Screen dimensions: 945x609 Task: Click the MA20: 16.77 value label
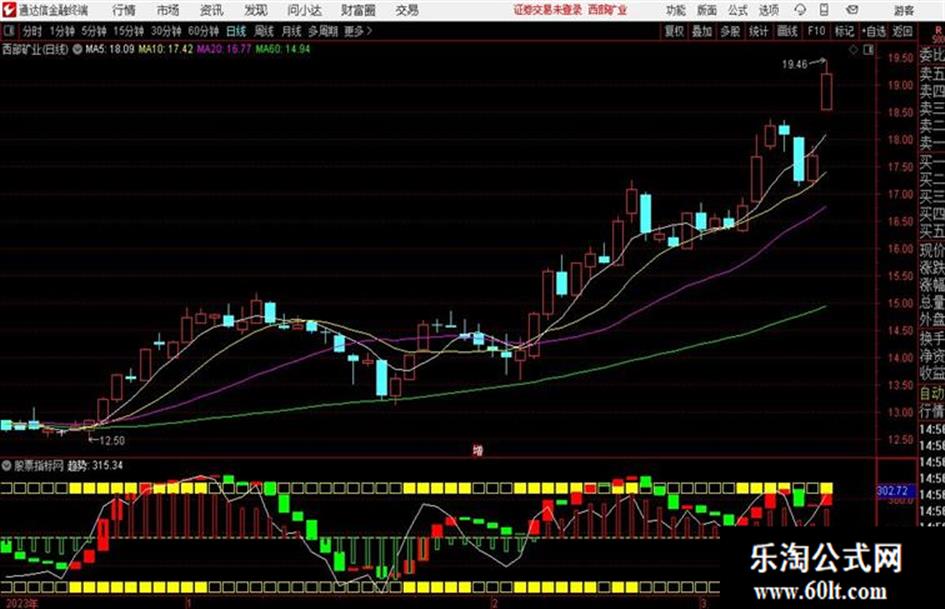click(224, 49)
